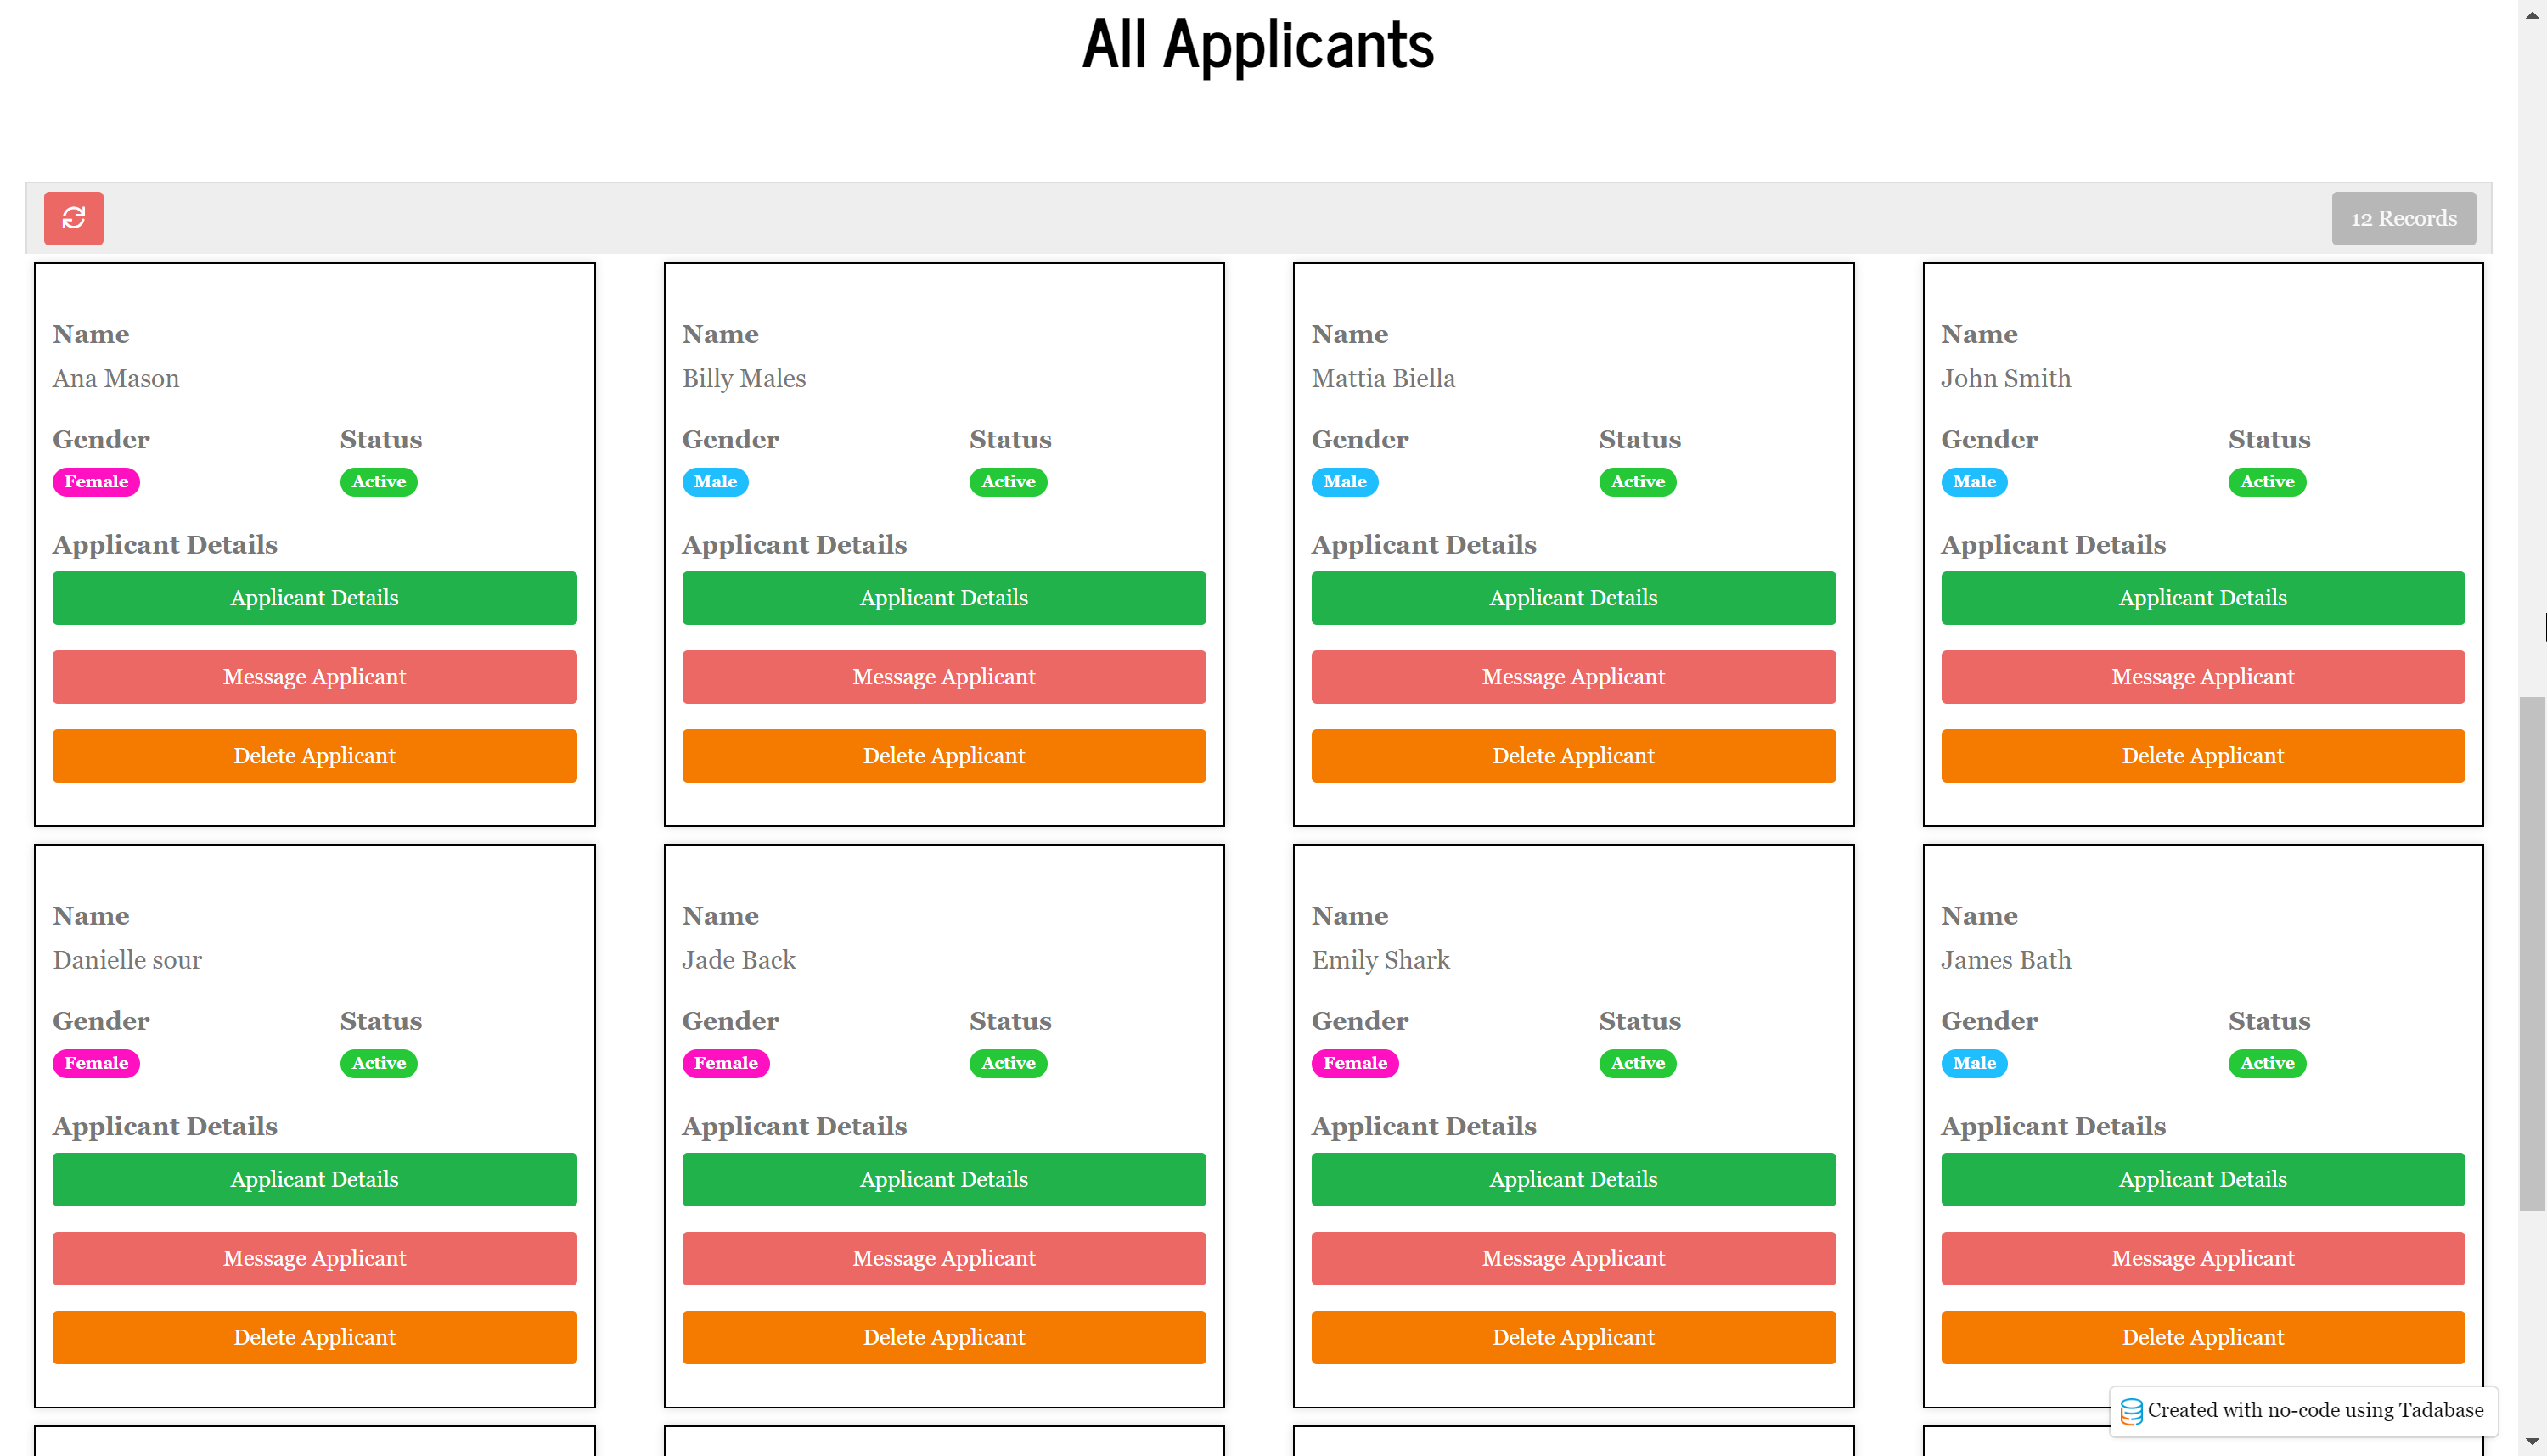Click the scrollbar down arrow
2547x1456 pixels.
(x=2532, y=1442)
